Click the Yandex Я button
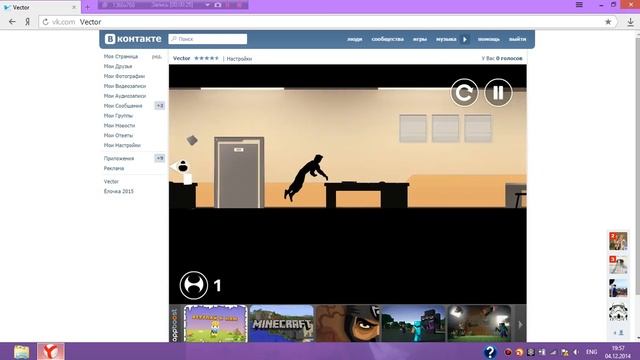 [x=27, y=22]
